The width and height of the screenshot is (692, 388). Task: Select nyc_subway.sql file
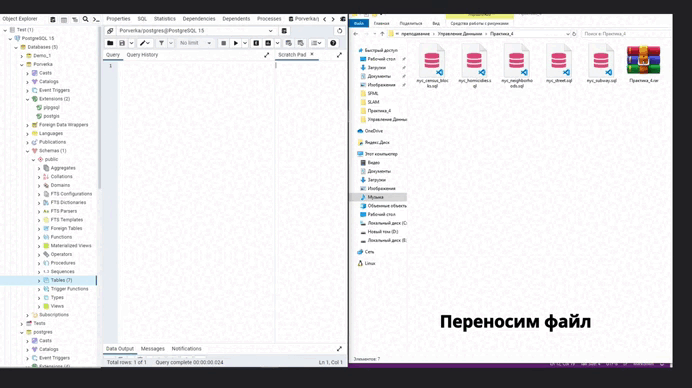(601, 64)
